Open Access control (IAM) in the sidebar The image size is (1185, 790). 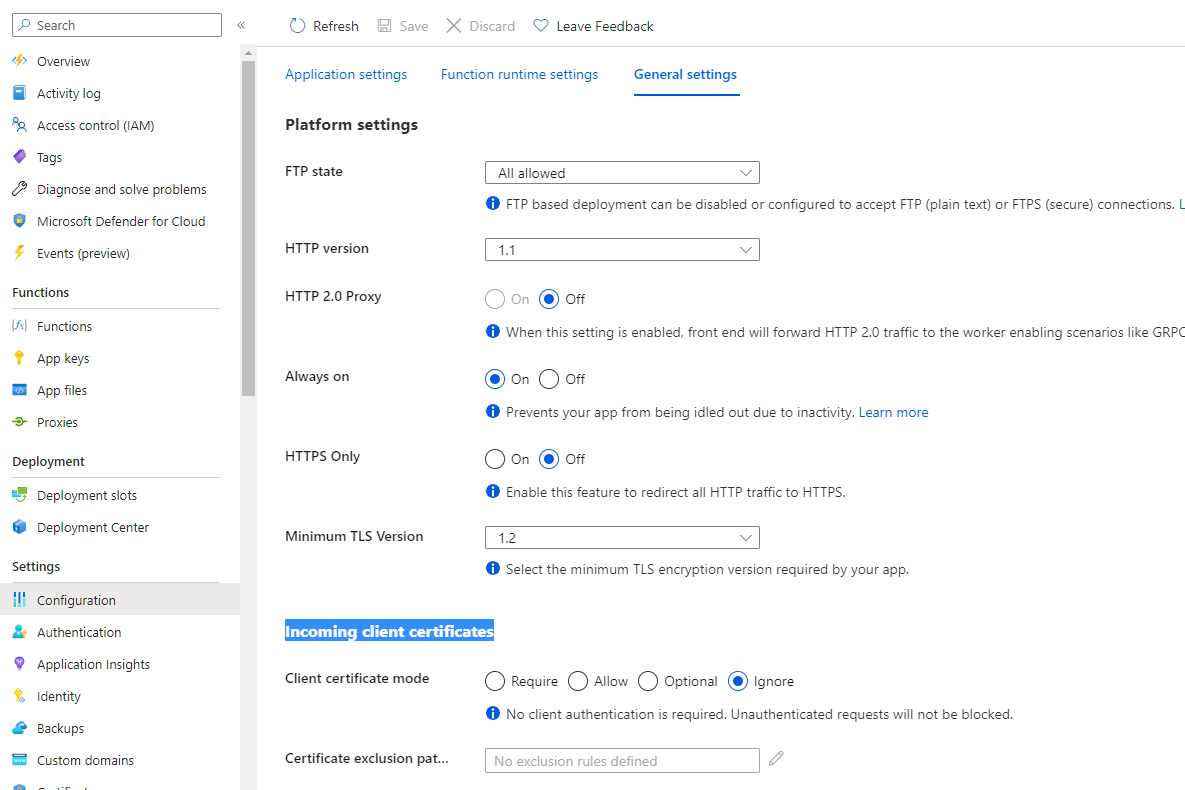(95, 125)
